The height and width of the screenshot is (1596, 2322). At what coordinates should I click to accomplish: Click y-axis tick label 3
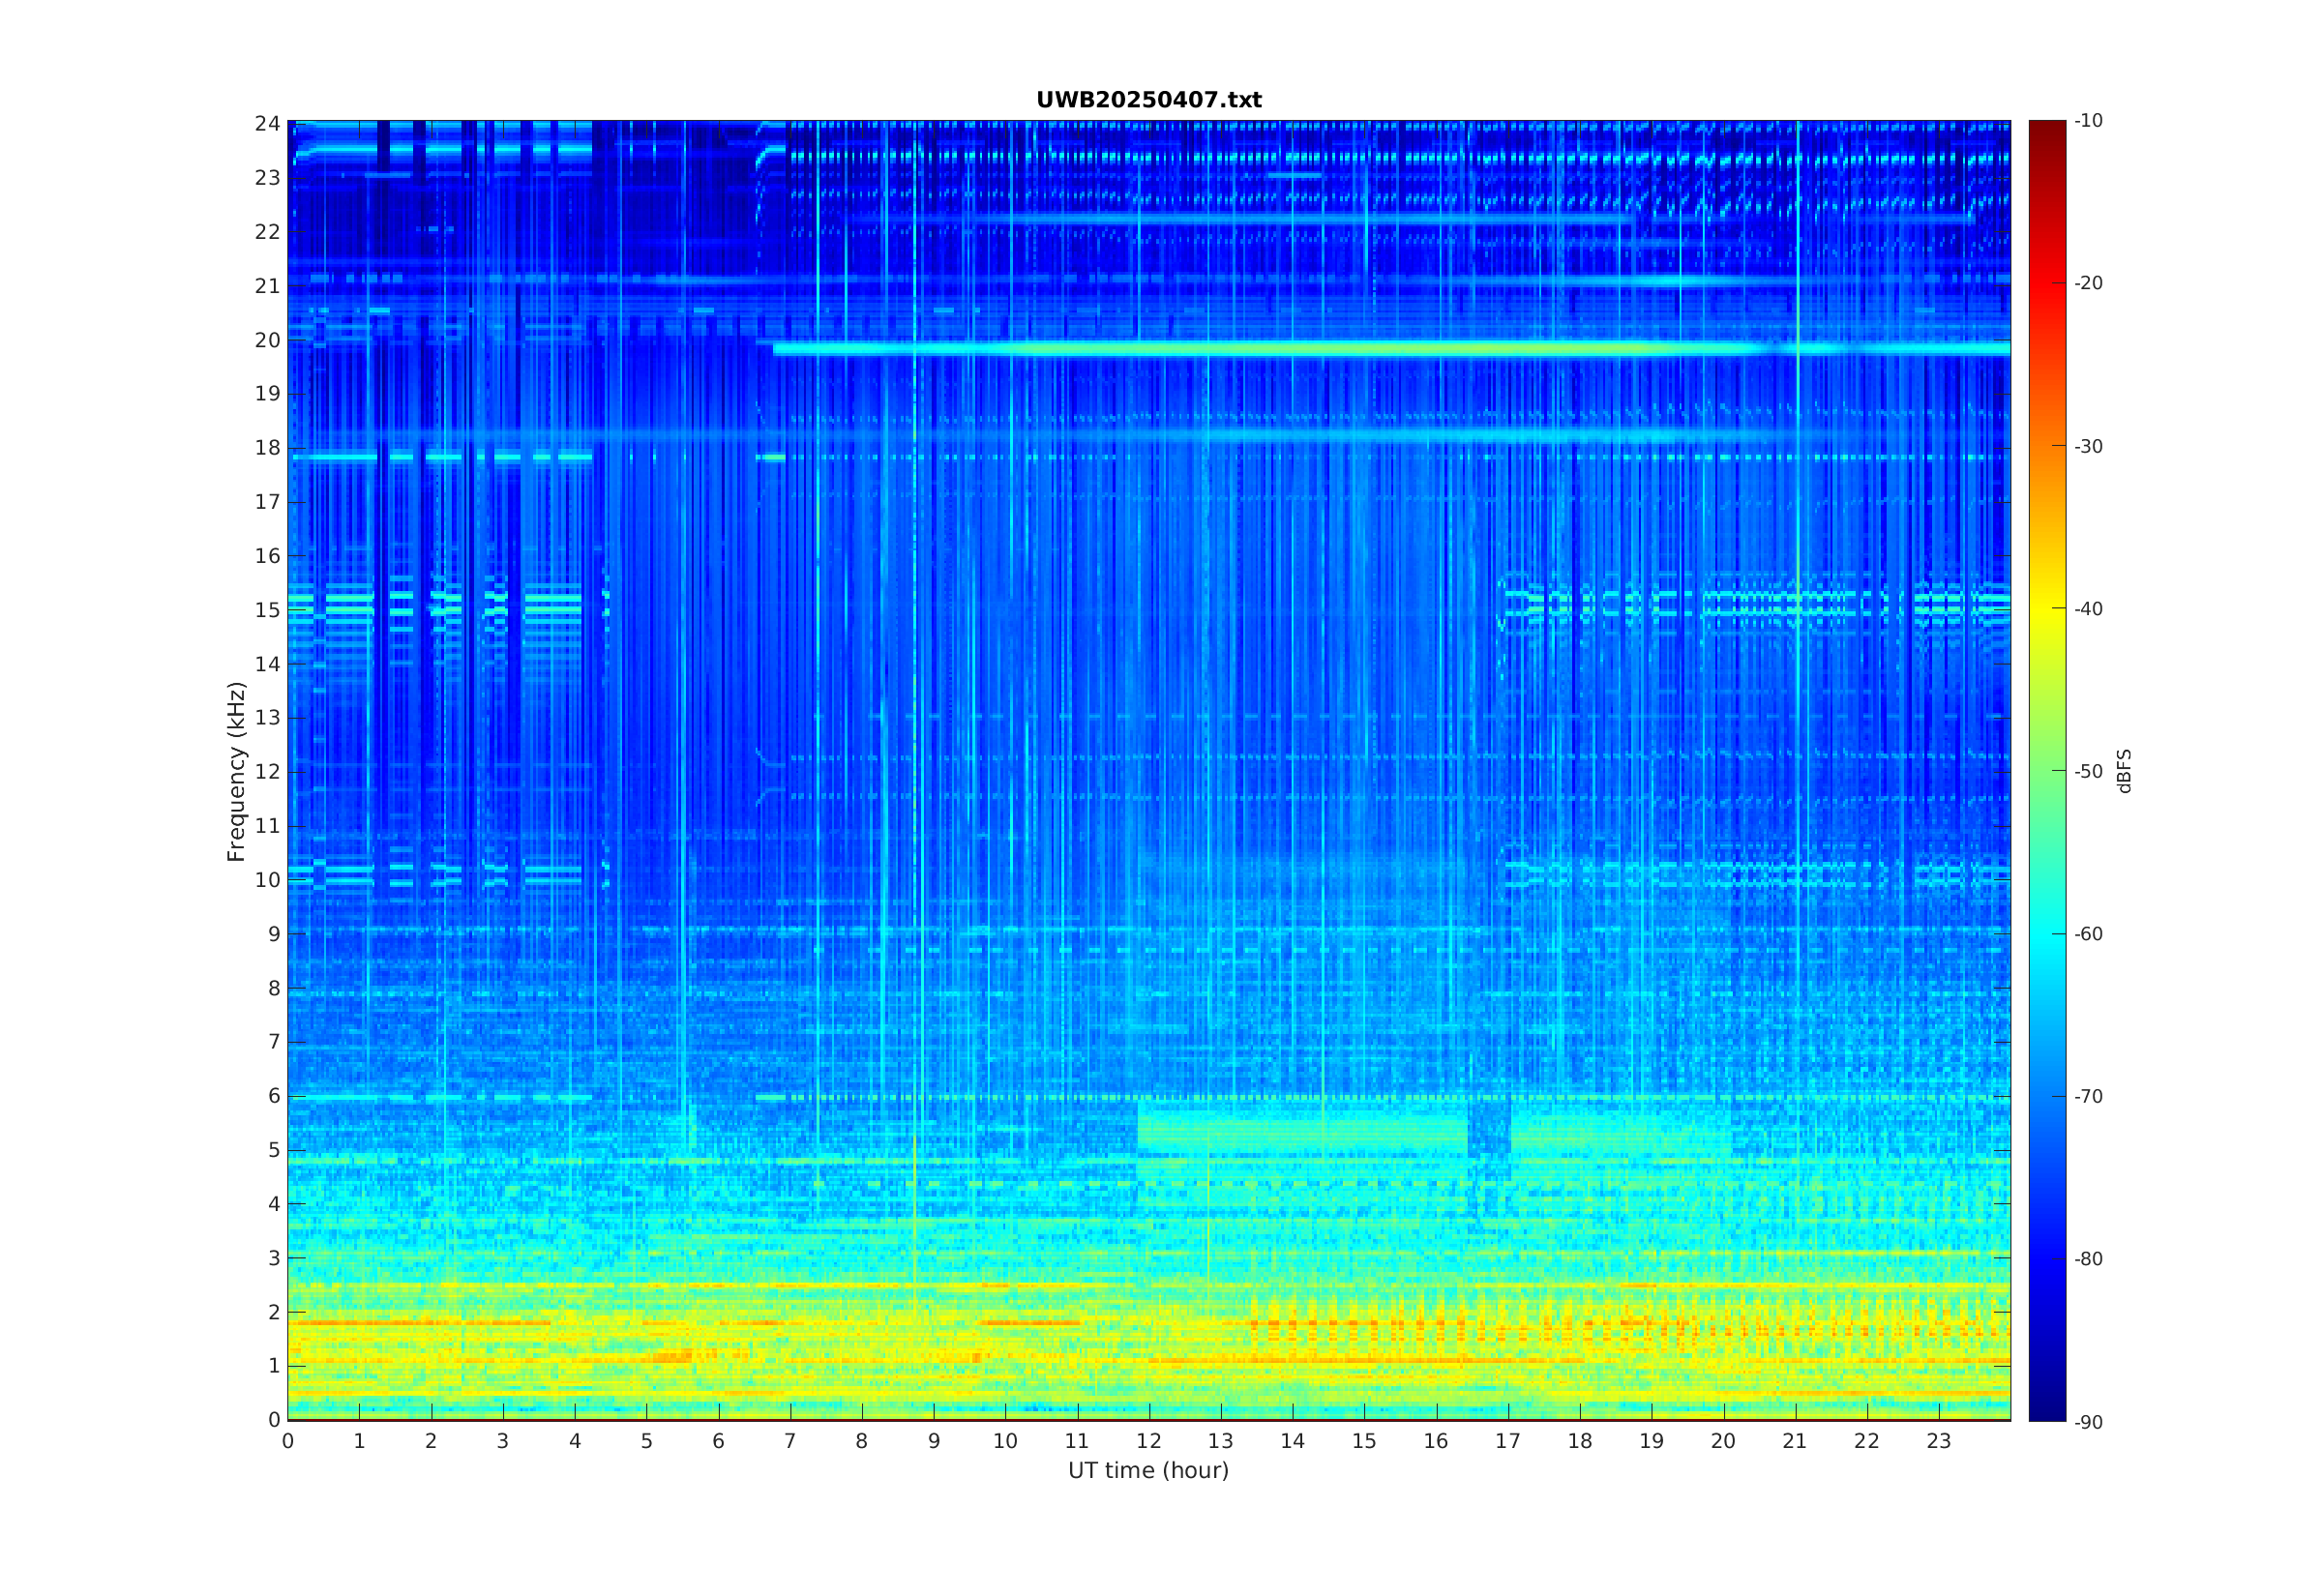click(274, 1258)
